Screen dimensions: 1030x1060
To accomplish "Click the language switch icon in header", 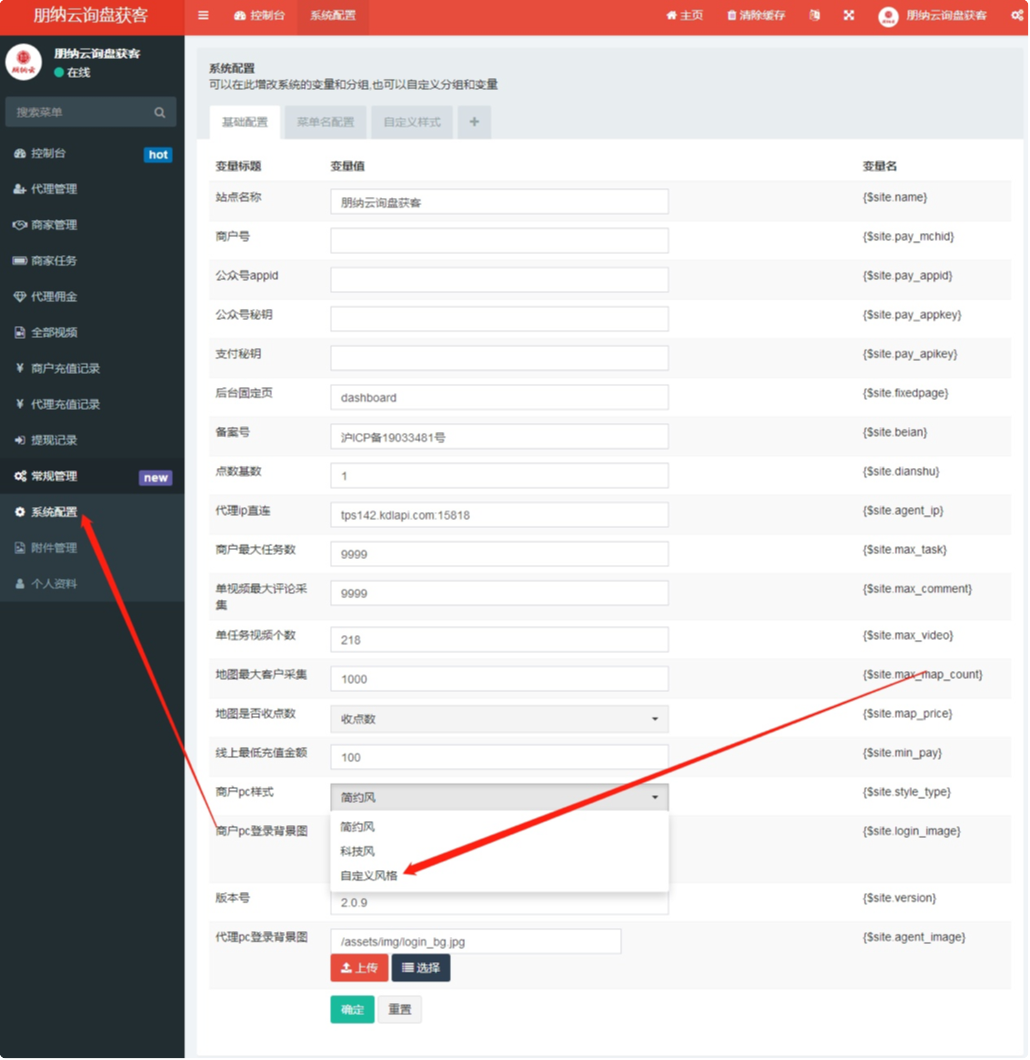I will pyautogui.click(x=815, y=16).
